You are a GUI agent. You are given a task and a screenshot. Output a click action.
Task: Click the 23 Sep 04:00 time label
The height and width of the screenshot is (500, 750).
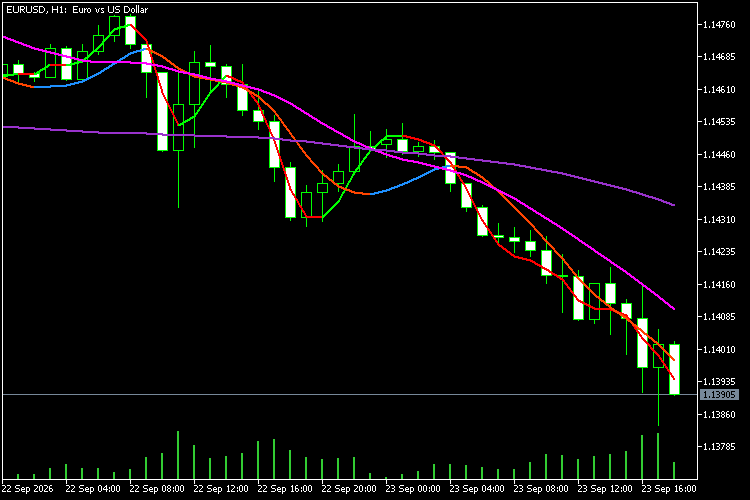coord(476,489)
